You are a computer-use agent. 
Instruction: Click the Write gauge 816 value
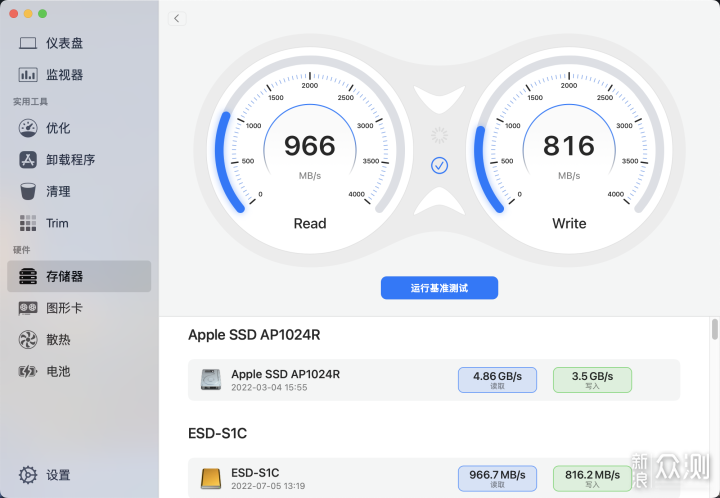point(569,146)
